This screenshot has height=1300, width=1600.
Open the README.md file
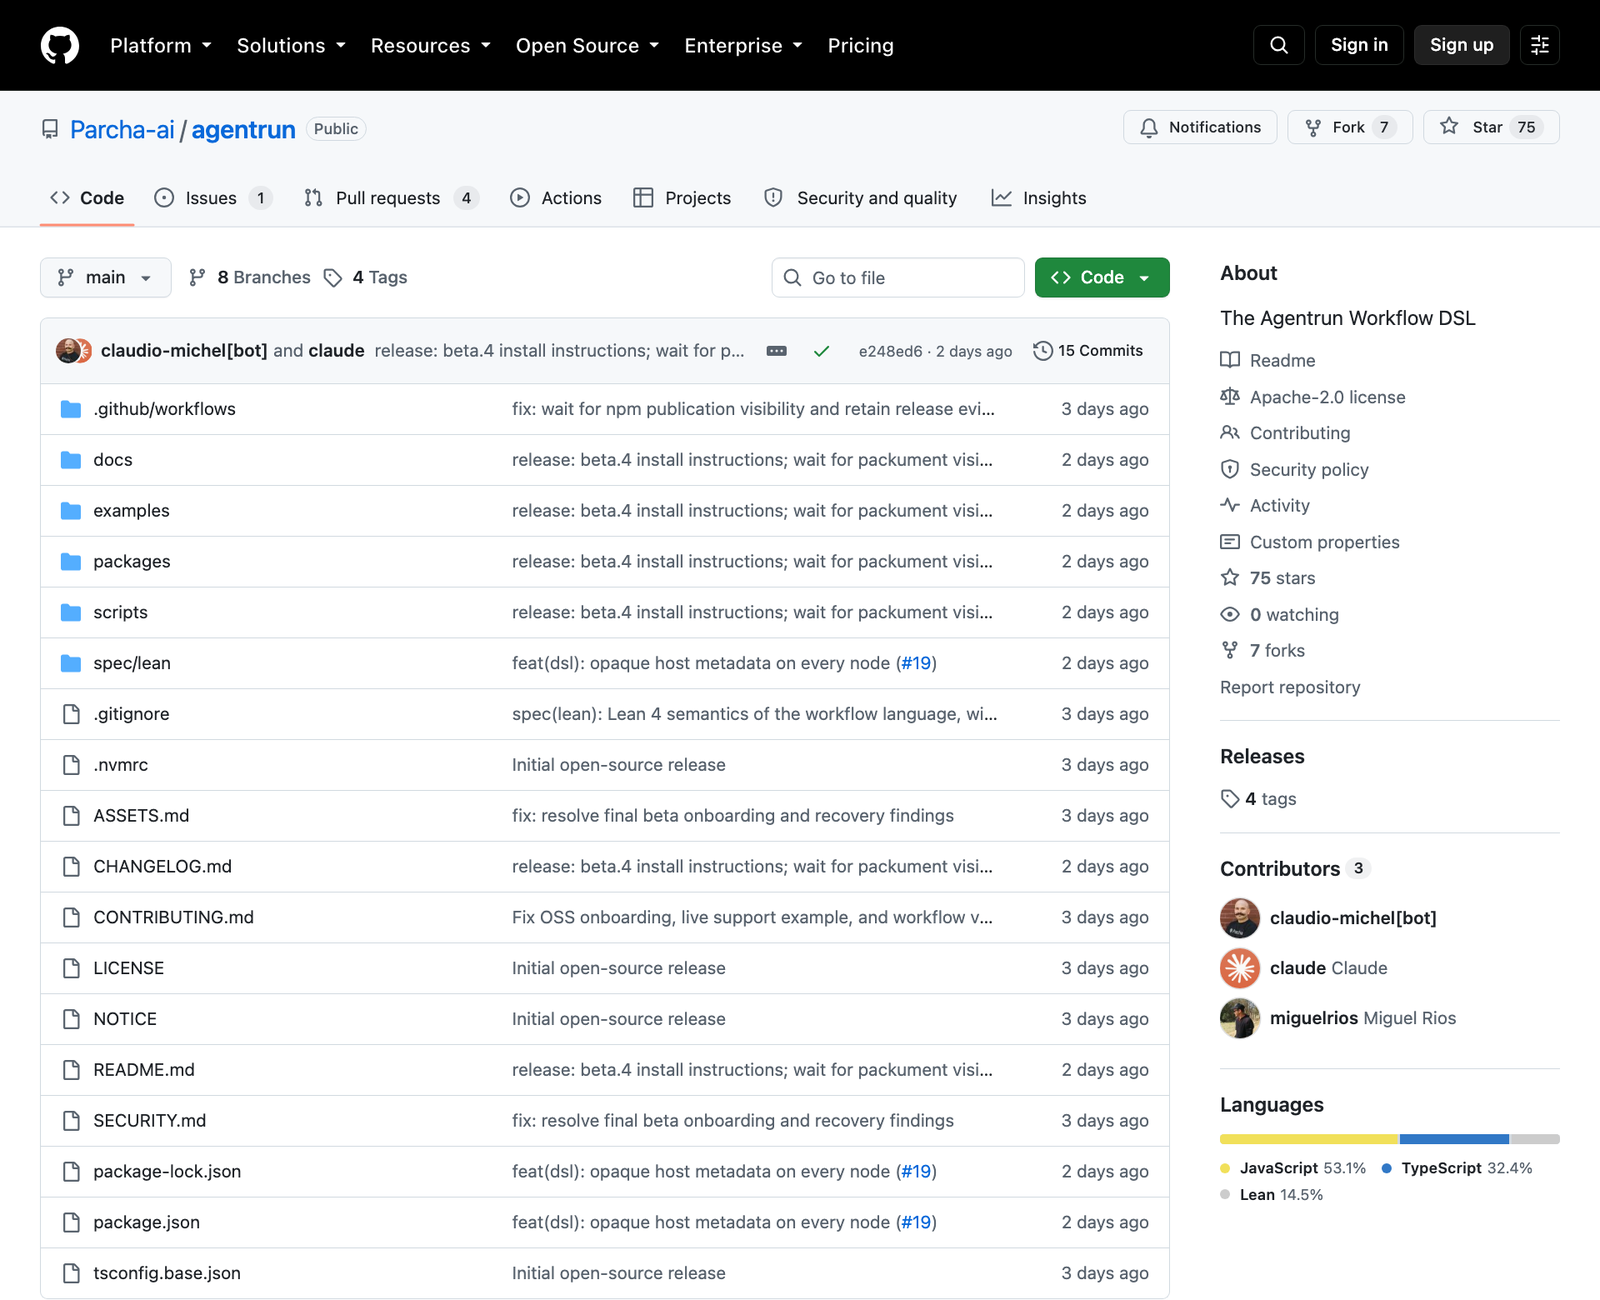tap(144, 1070)
